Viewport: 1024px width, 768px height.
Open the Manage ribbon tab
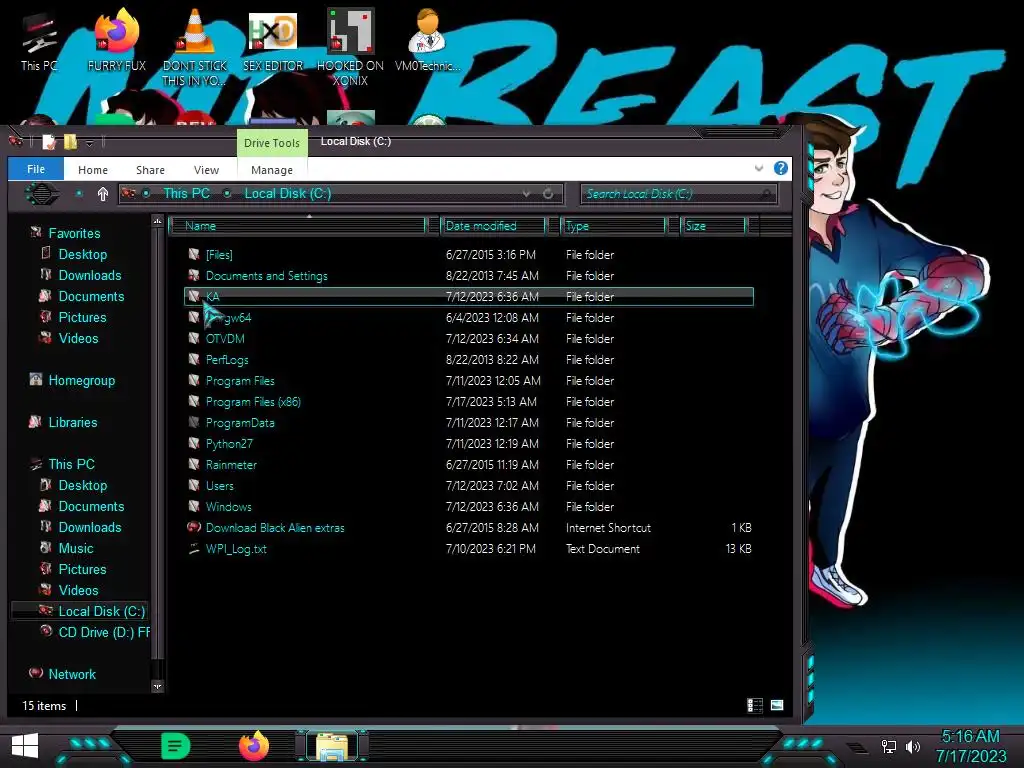(x=272, y=170)
